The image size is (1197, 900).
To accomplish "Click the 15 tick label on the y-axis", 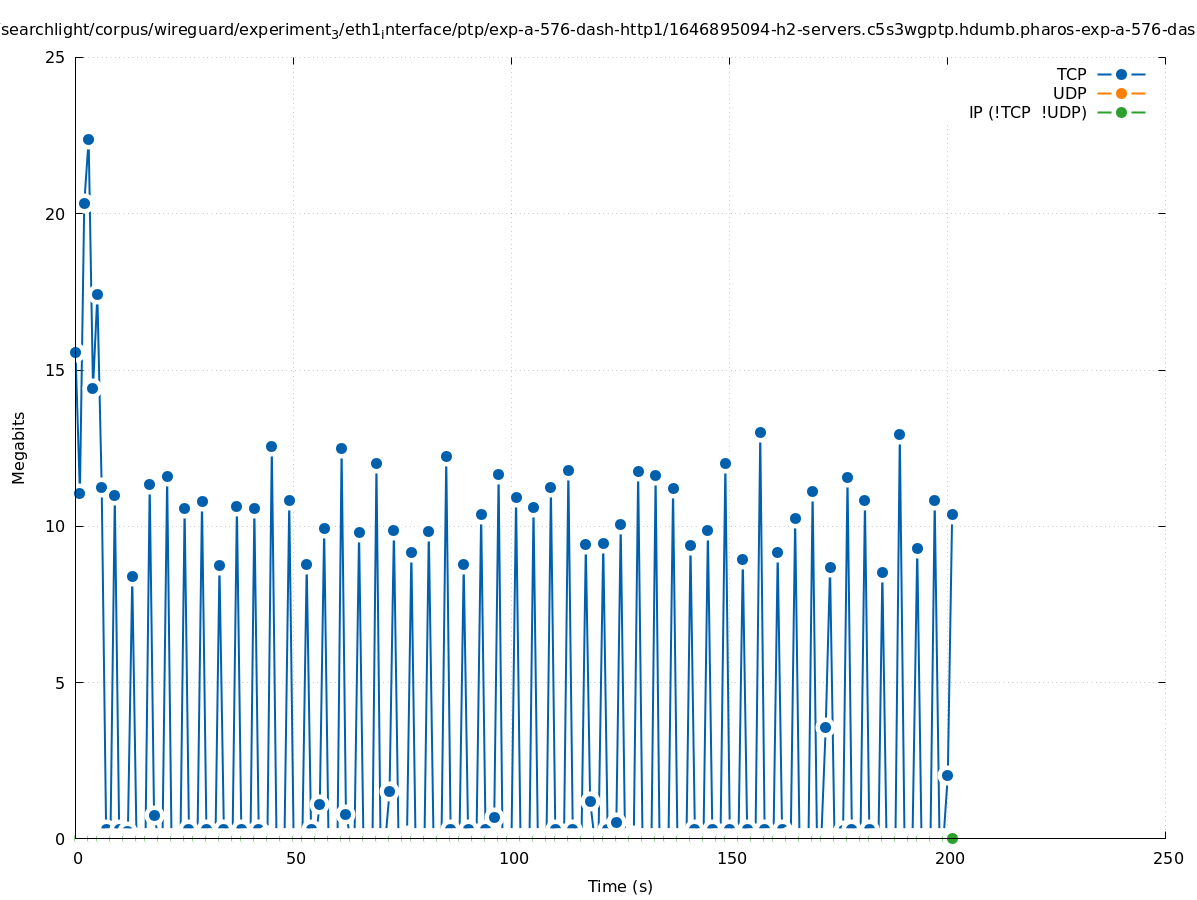I will (56, 370).
